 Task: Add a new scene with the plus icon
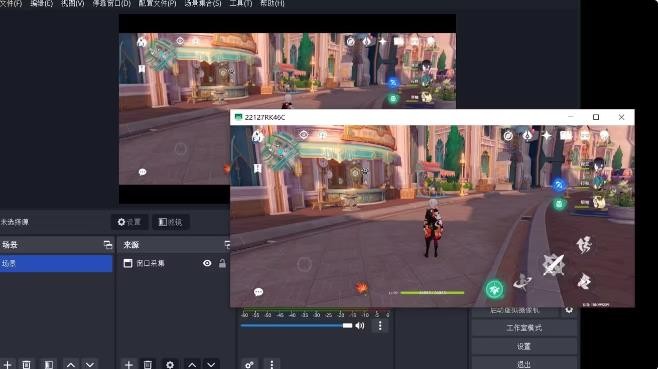(7, 364)
